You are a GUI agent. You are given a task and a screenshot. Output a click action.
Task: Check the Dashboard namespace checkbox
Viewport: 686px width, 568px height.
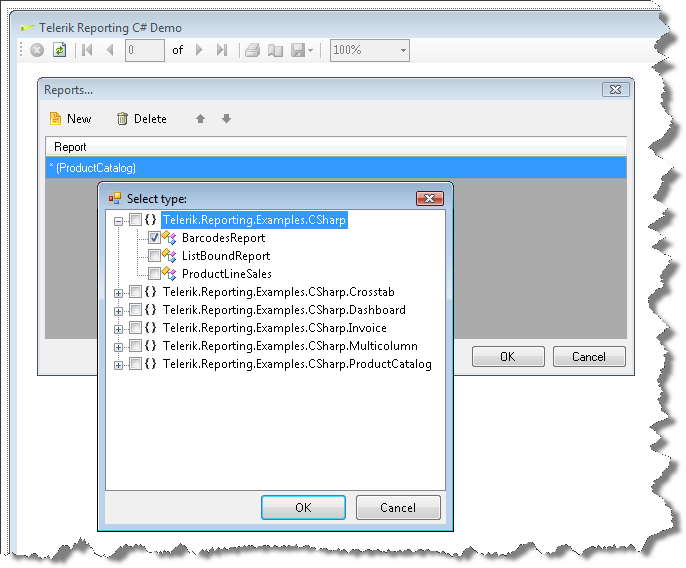[x=136, y=309]
